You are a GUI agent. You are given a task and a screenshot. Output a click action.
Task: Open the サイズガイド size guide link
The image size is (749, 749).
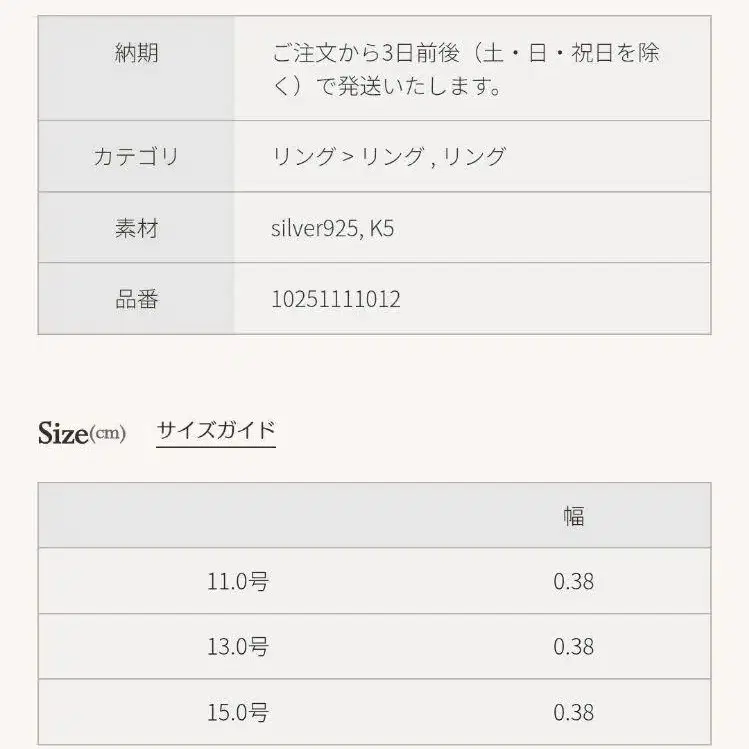click(215, 431)
